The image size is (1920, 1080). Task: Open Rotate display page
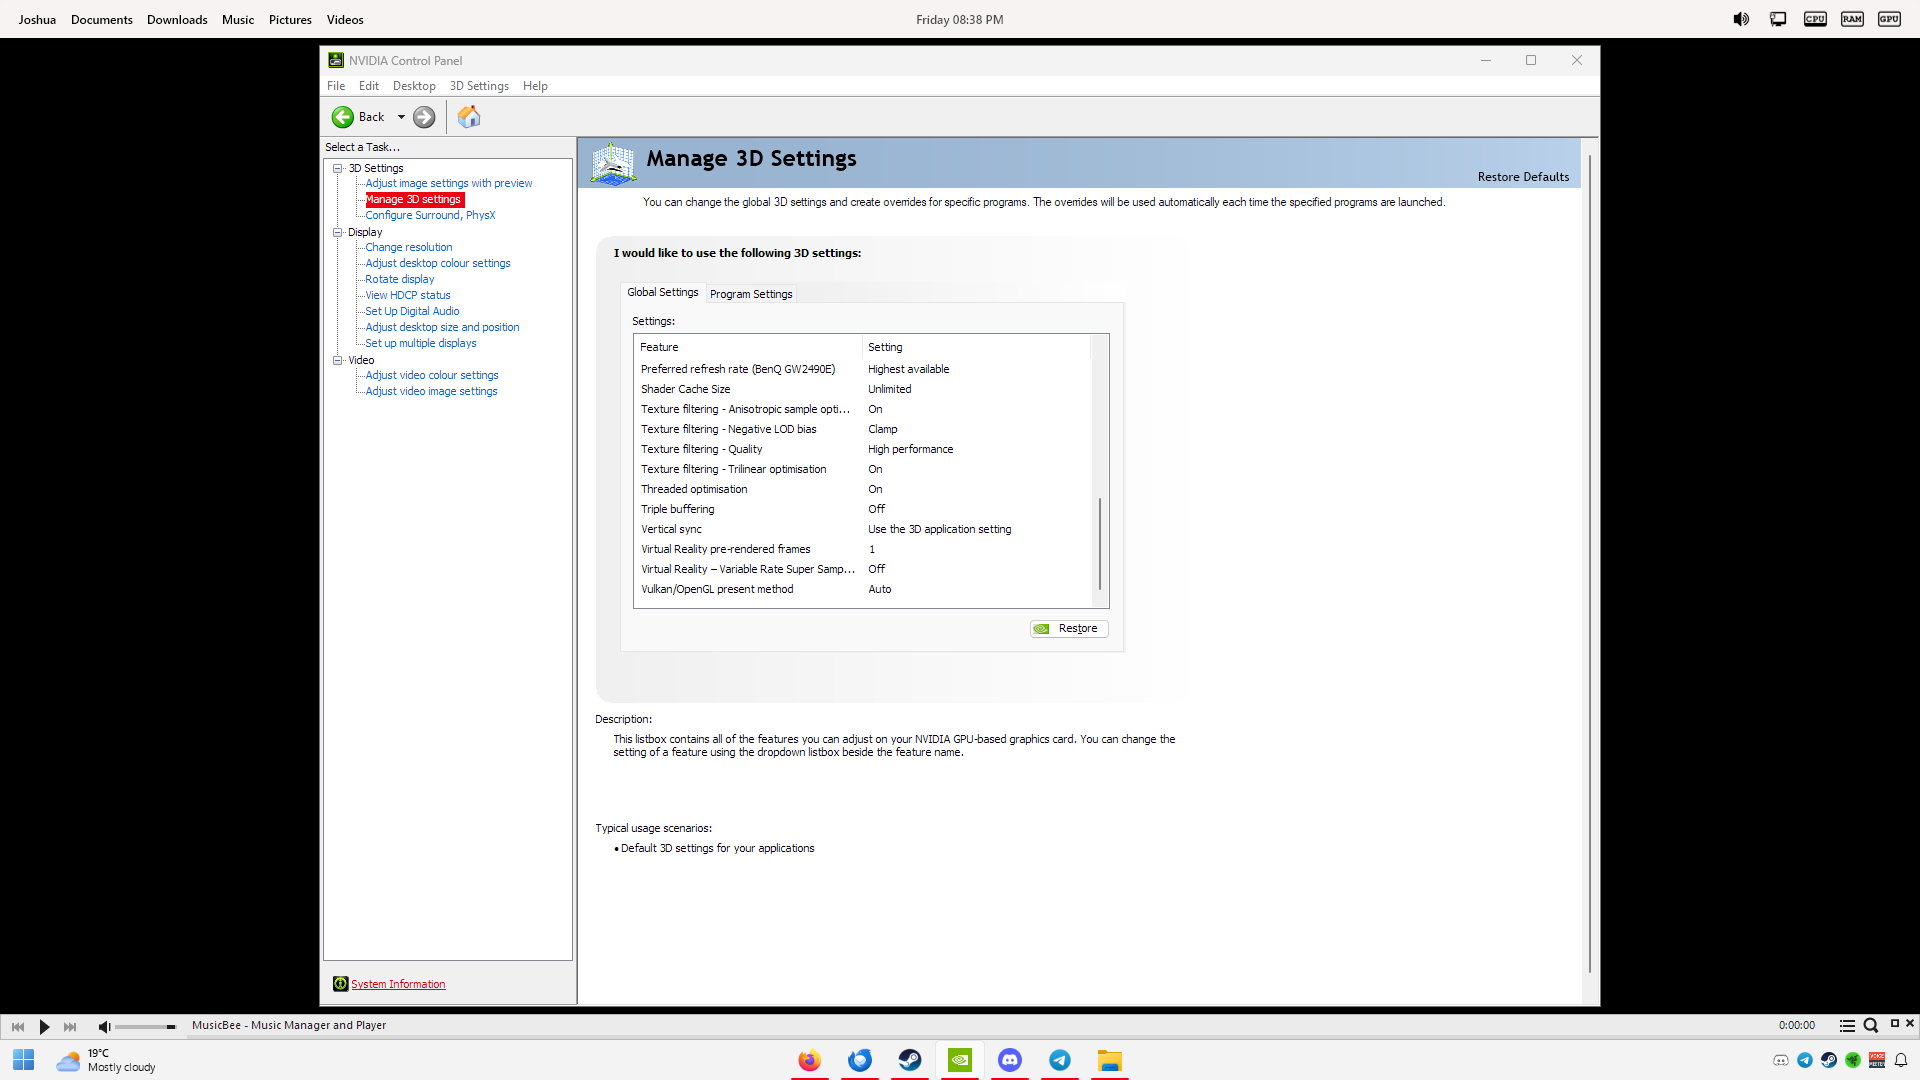coord(400,279)
